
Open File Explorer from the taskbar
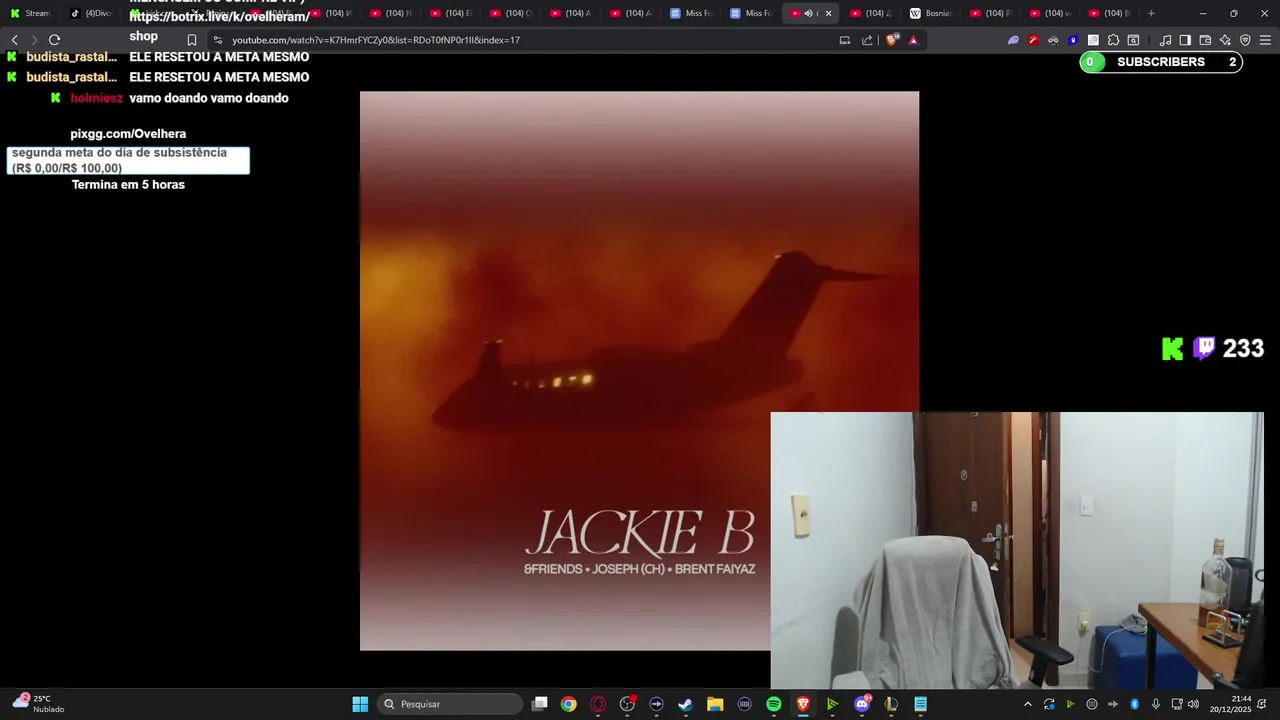(x=715, y=704)
